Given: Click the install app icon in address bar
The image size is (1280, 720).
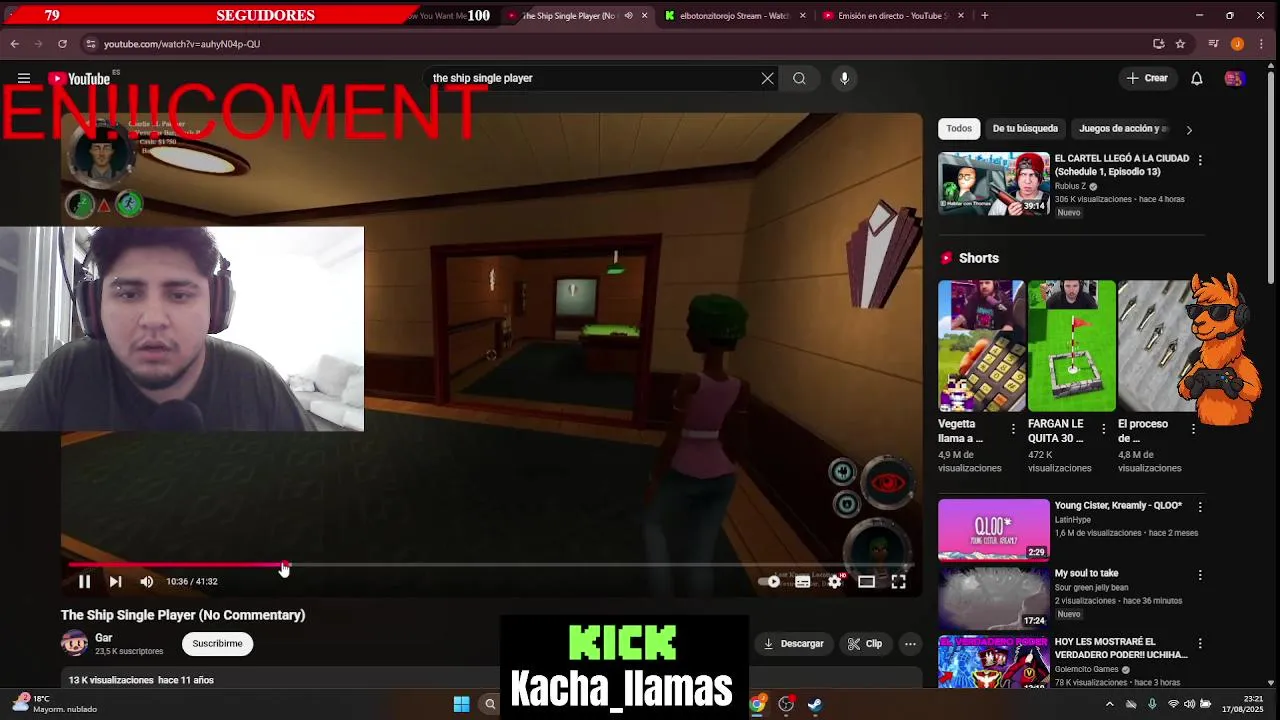Looking at the screenshot, I should point(1159,44).
